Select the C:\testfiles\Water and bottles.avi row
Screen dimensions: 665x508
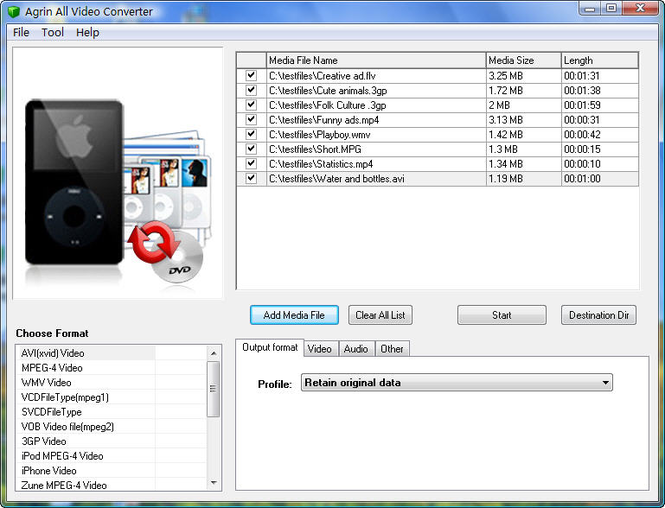[437, 179]
